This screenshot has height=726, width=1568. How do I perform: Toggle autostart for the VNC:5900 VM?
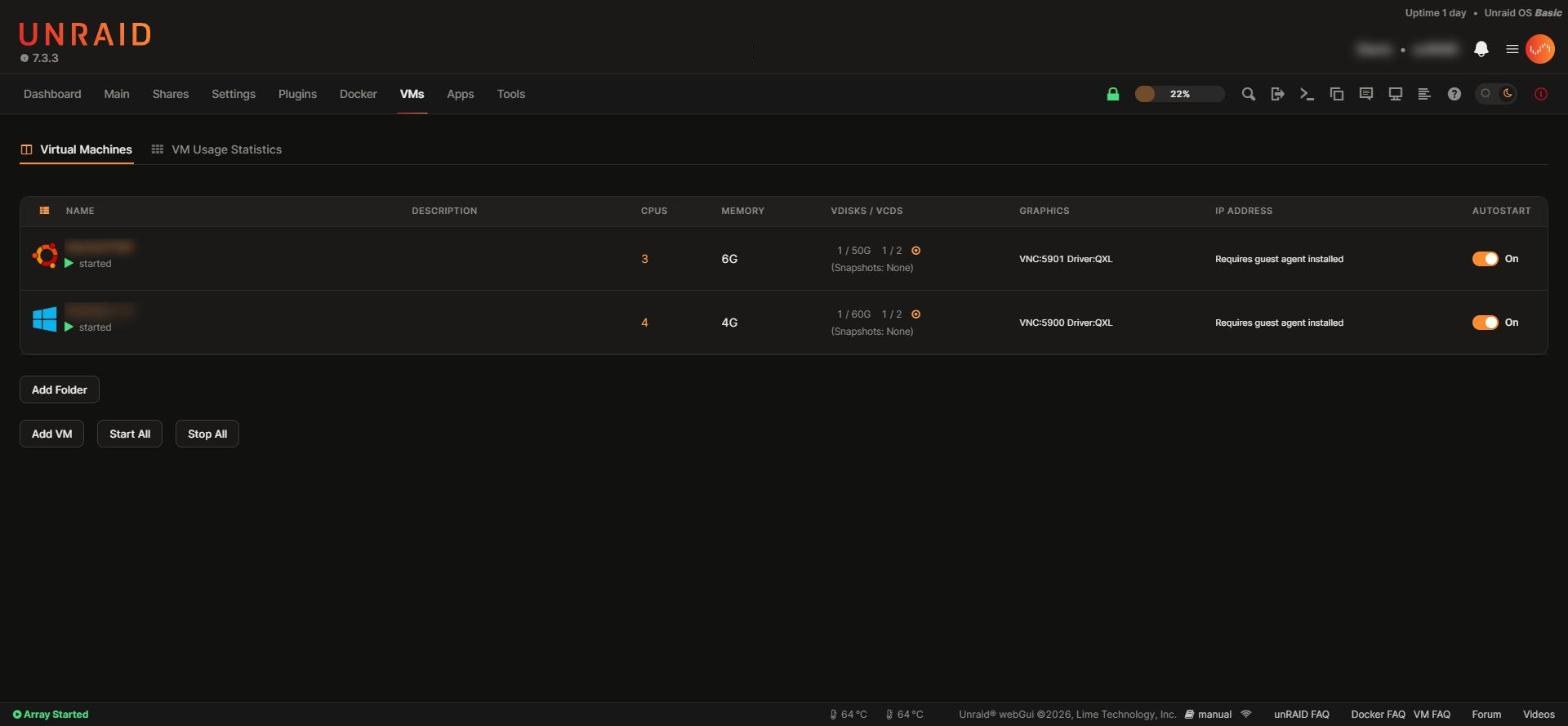coord(1485,323)
